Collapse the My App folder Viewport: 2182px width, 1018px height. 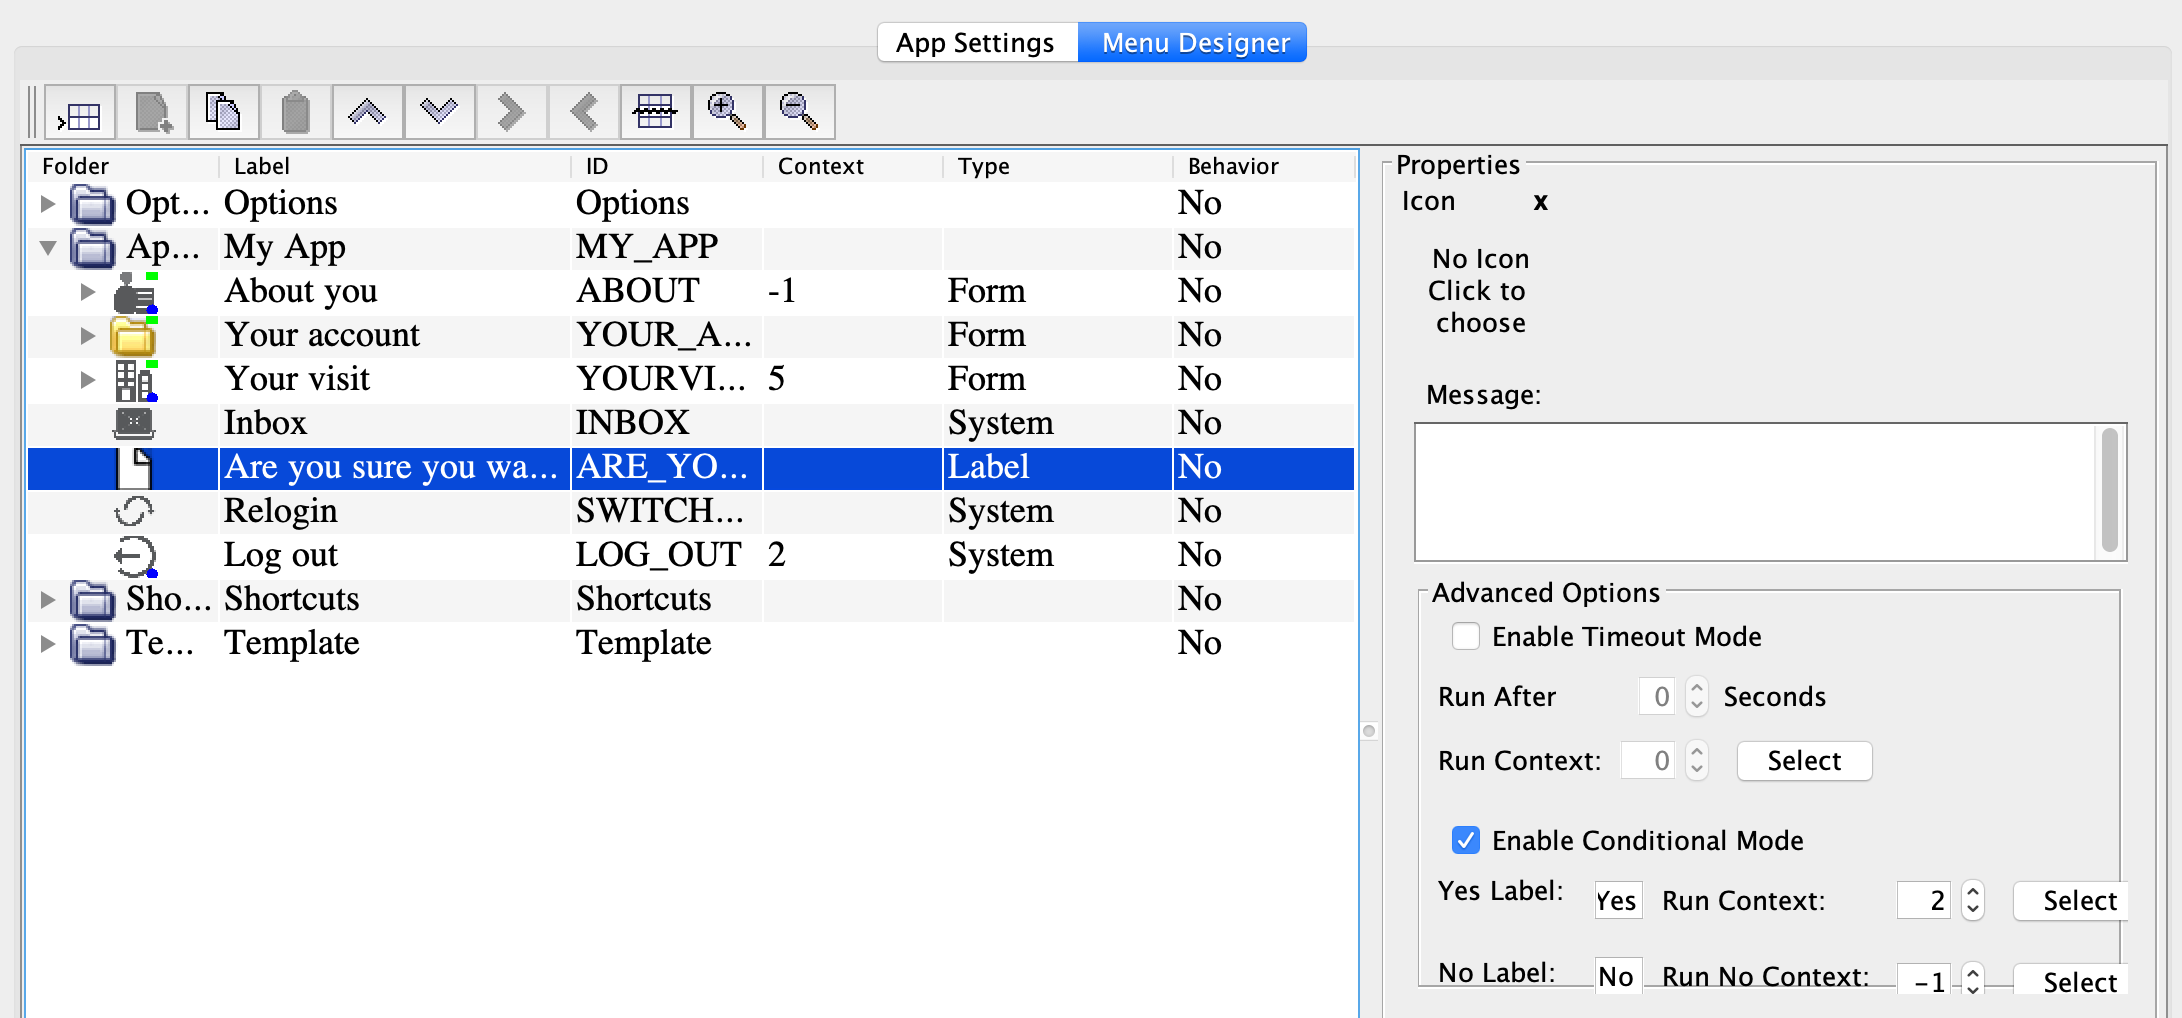(x=48, y=248)
